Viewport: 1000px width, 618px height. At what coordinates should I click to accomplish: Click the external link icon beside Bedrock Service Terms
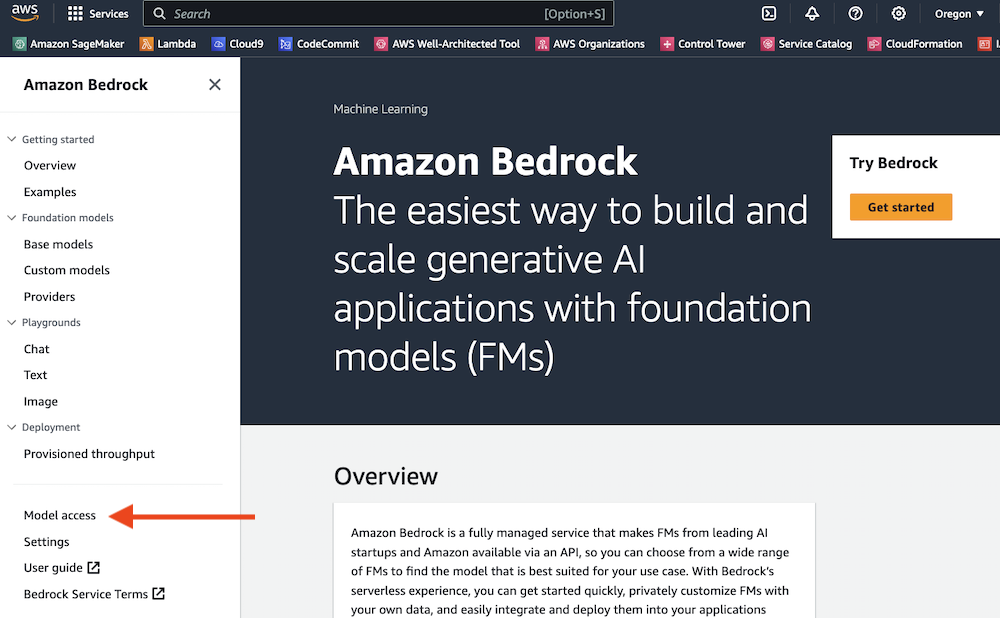tap(159, 594)
